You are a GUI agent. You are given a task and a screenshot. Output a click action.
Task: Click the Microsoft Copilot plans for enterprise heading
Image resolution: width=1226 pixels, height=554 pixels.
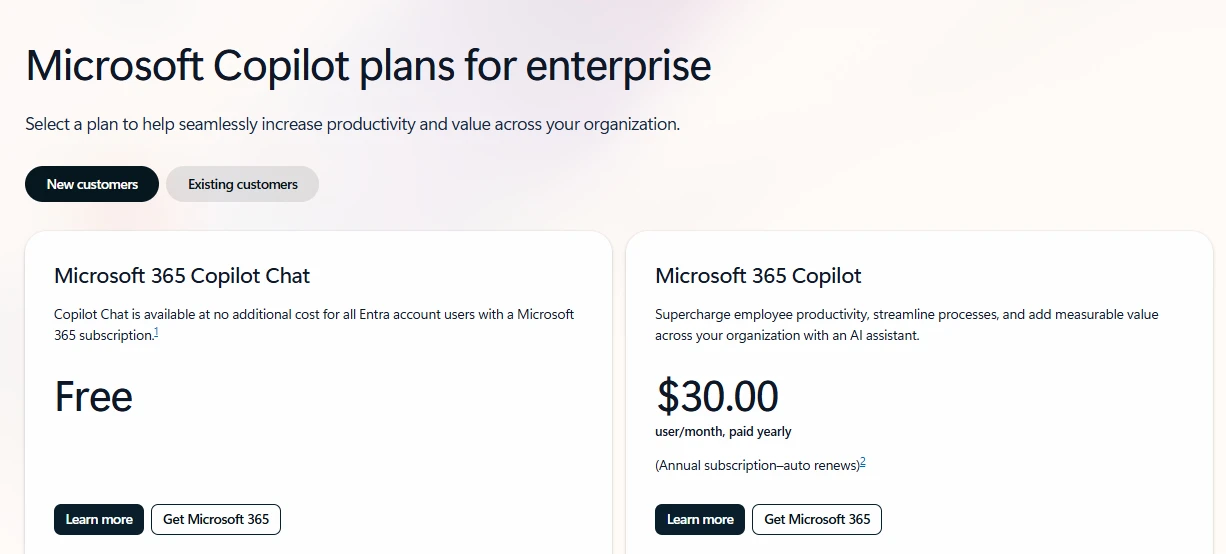point(368,66)
